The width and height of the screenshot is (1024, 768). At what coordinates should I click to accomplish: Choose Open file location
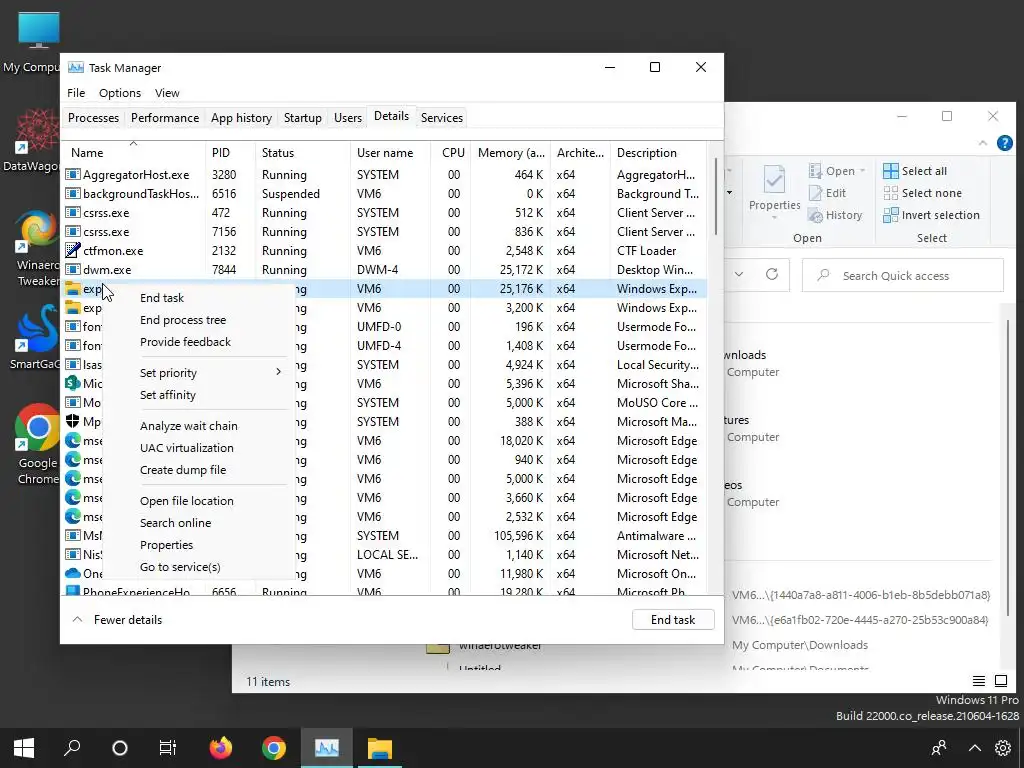coord(186,500)
